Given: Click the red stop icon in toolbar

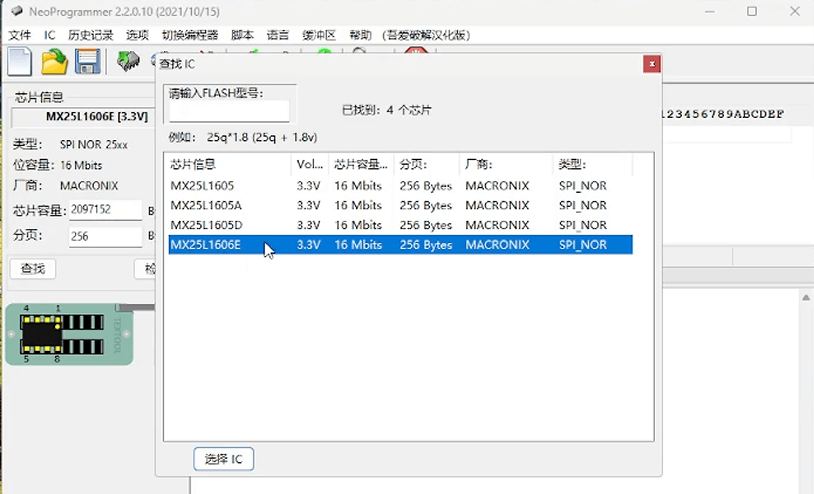Looking at the screenshot, I should tap(416, 51).
